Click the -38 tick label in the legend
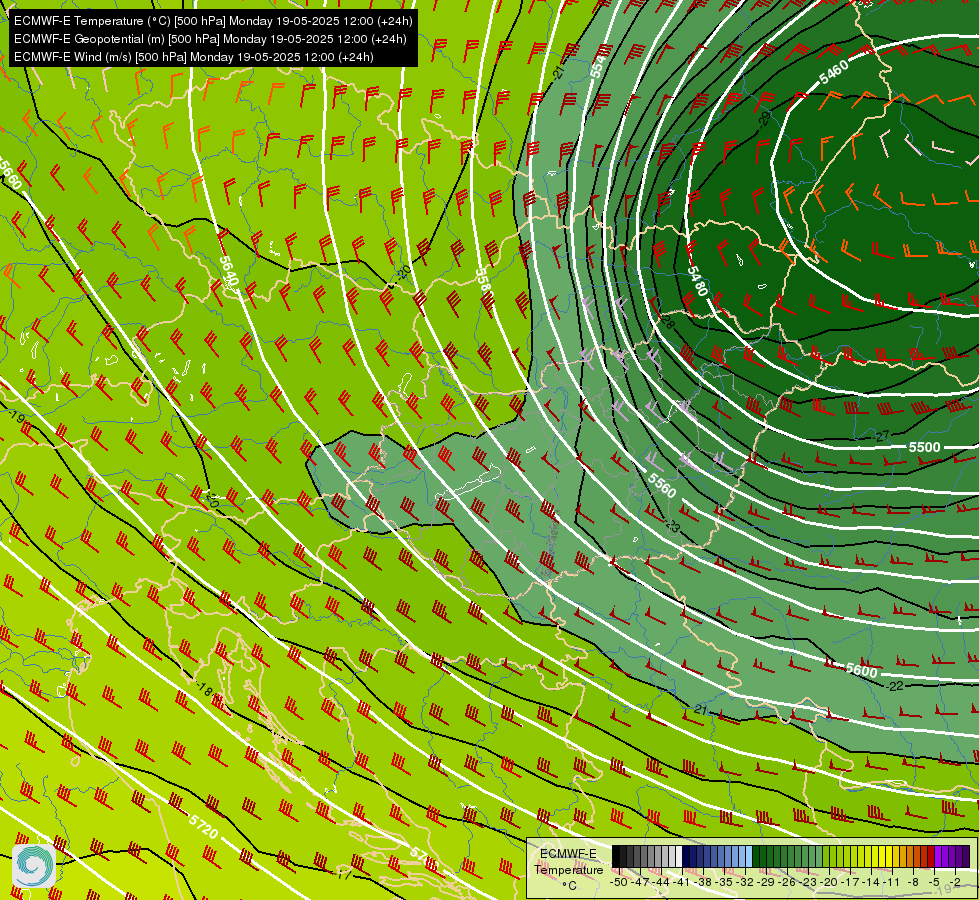The width and height of the screenshot is (979, 900). point(703,882)
